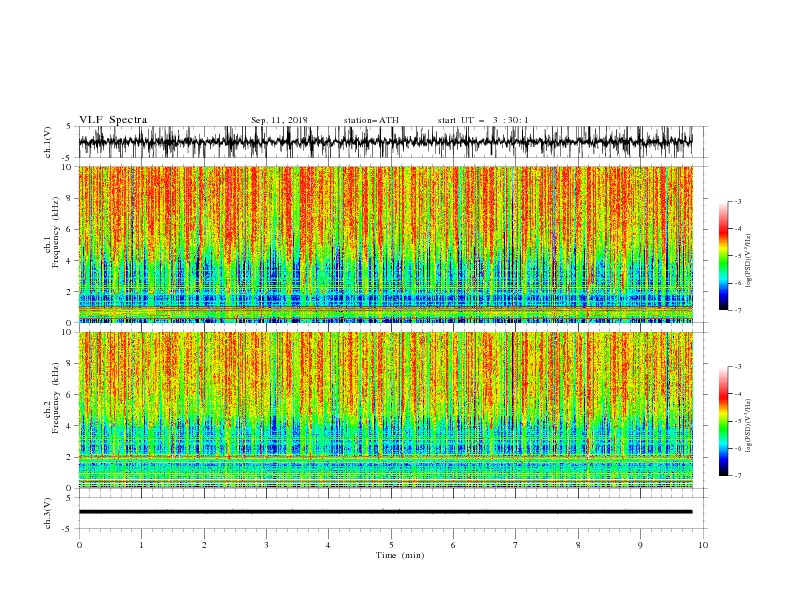
Task: Click the lower log(PSD)(V²/Hz) colorbar label
Action: (x=748, y=425)
